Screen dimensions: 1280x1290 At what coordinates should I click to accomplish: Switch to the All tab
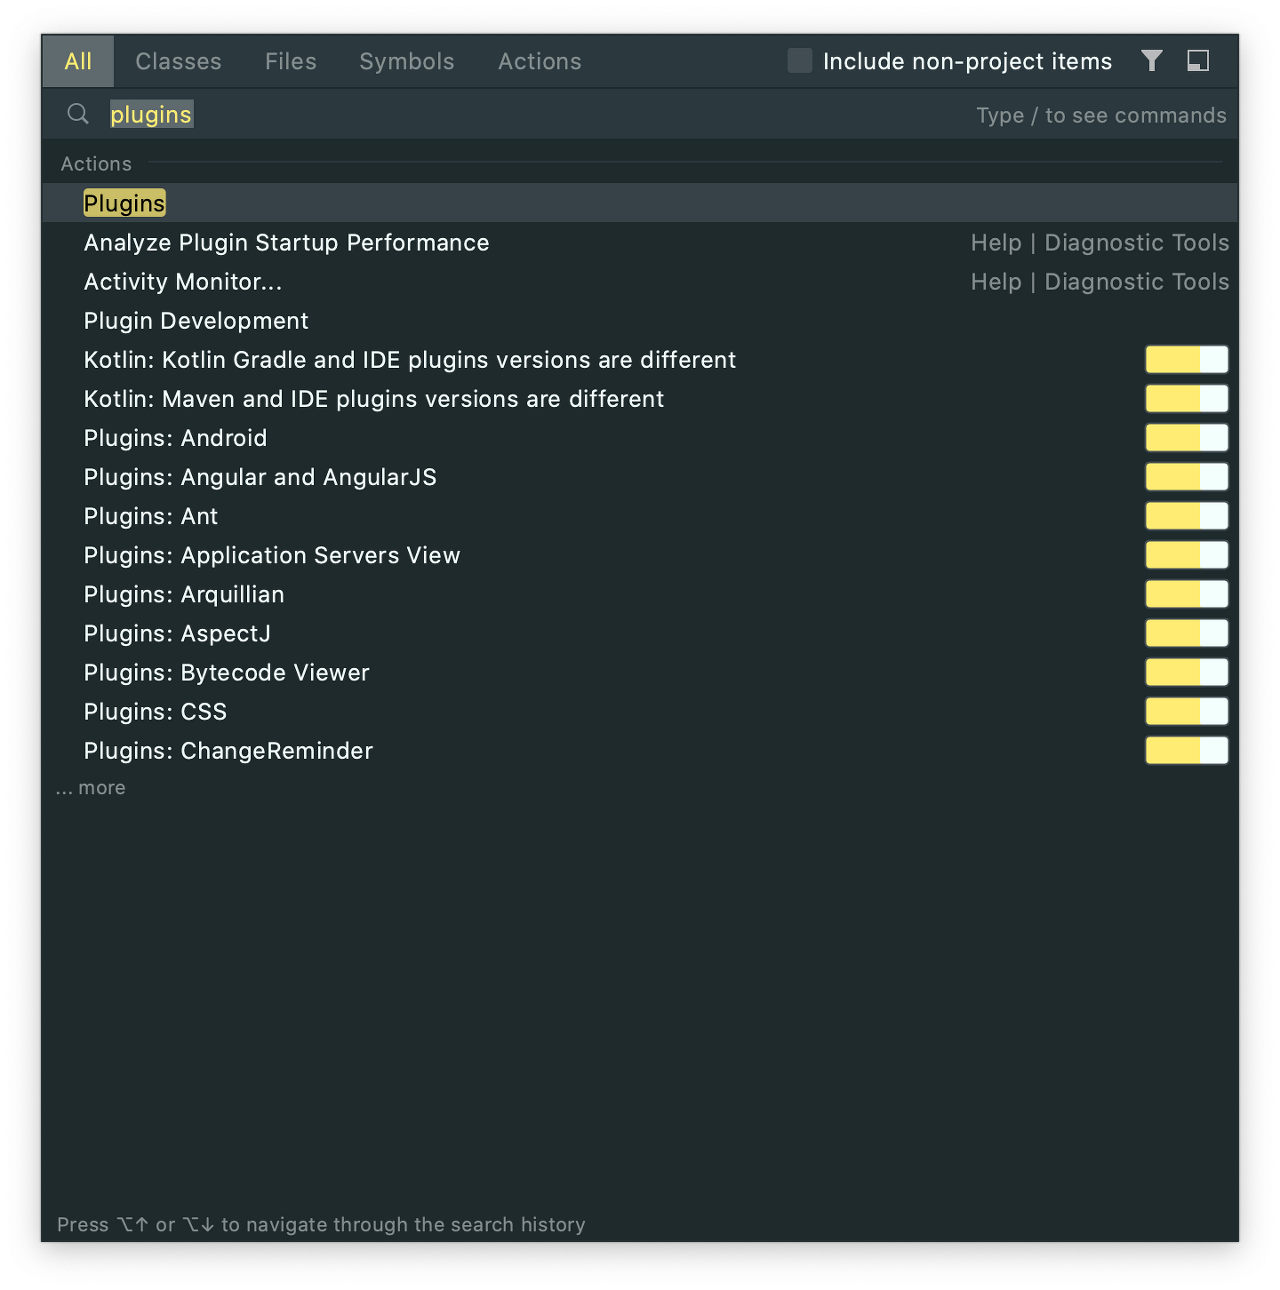78,61
